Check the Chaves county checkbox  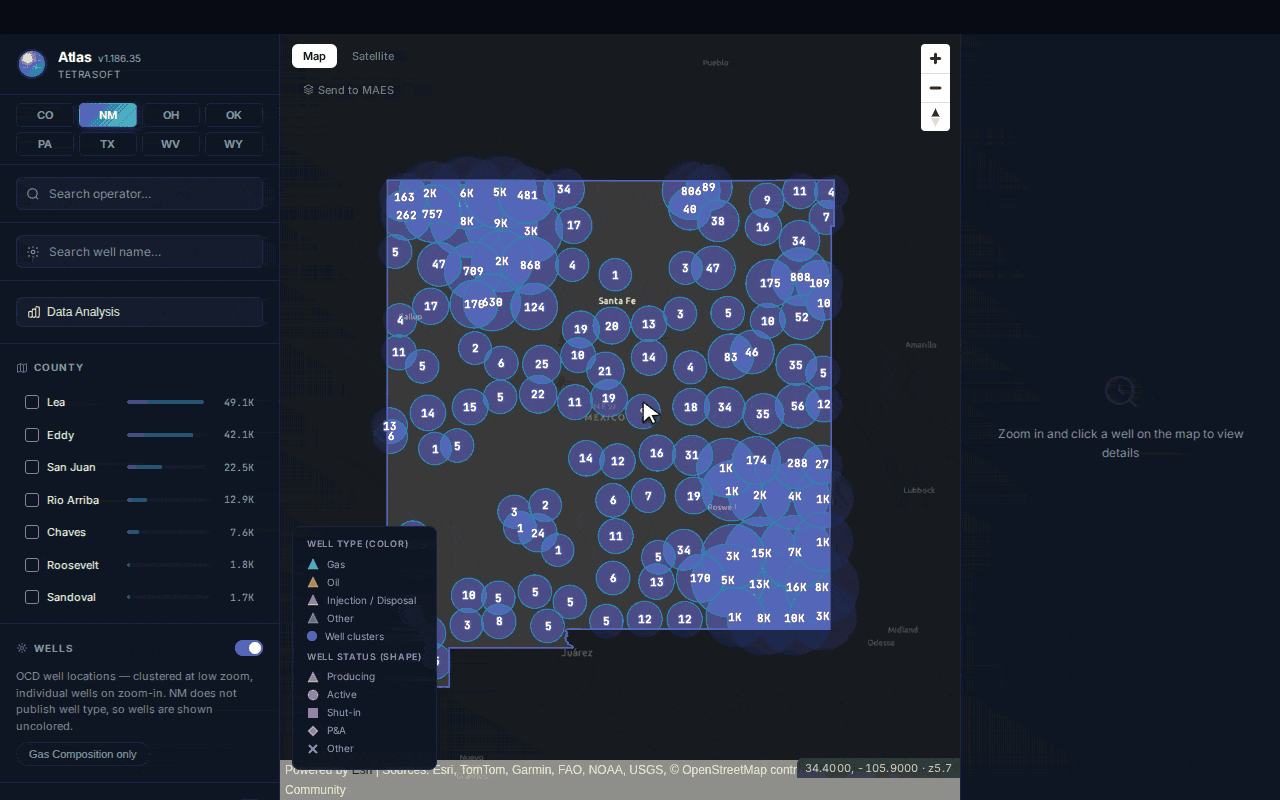(x=32, y=532)
